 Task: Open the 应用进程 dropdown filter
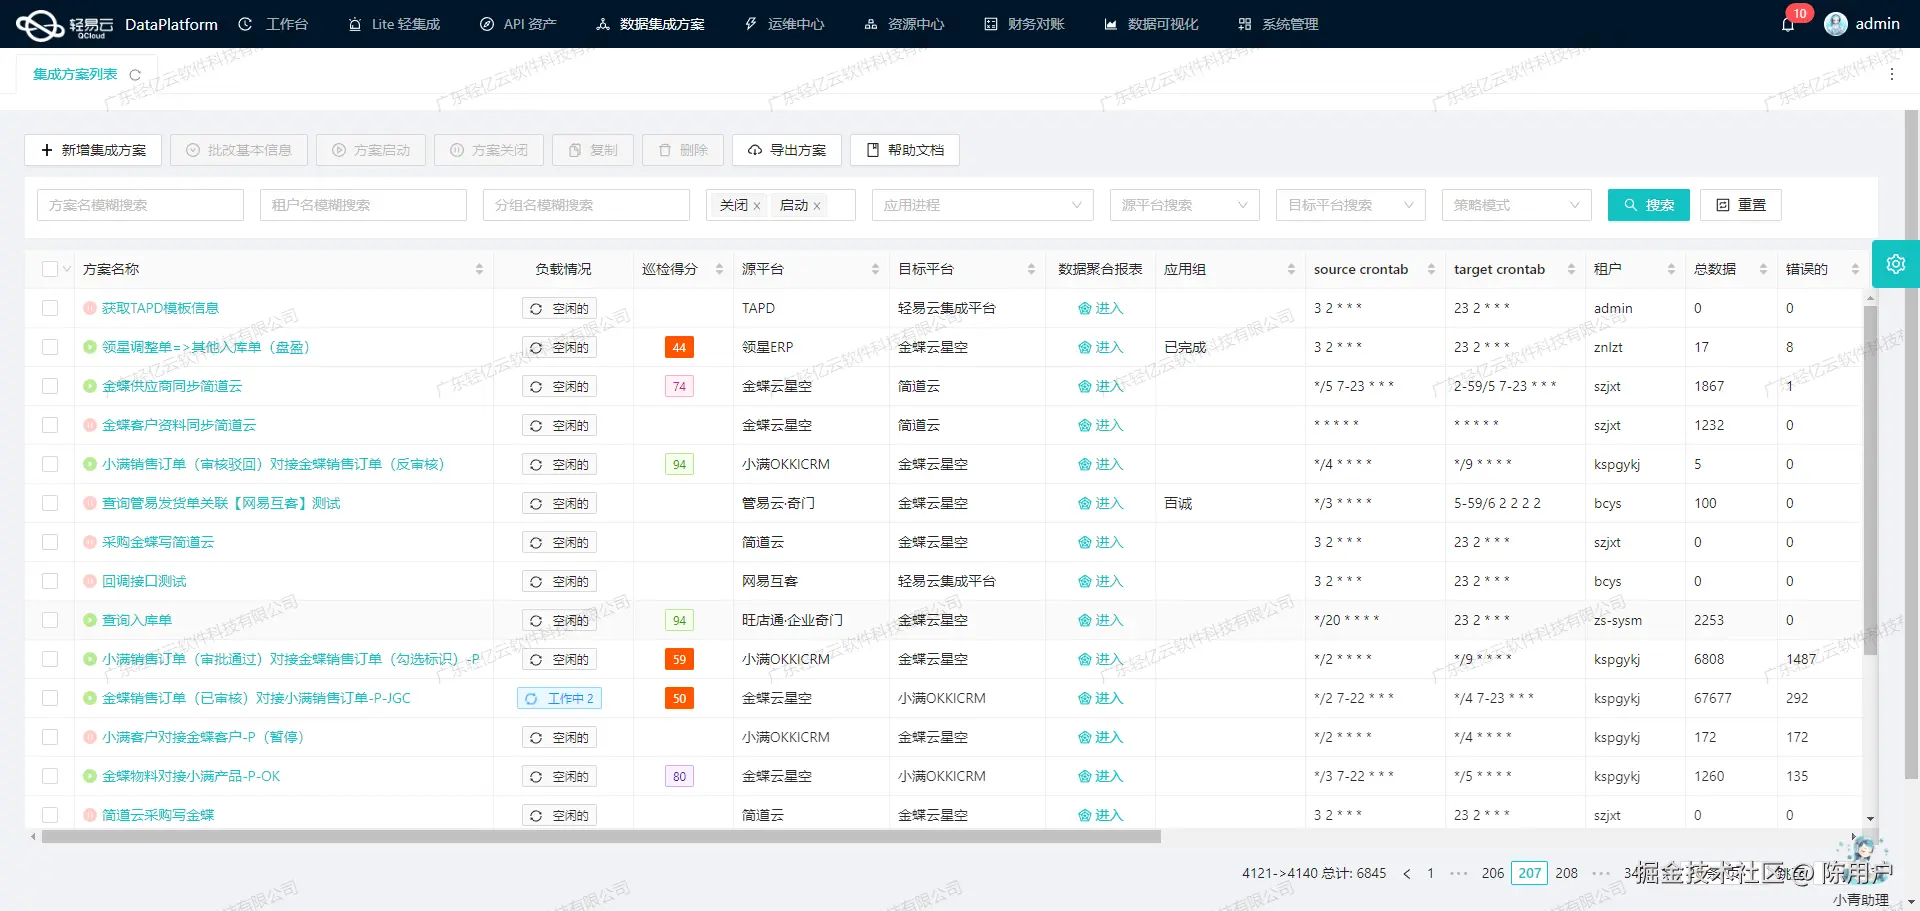(982, 205)
